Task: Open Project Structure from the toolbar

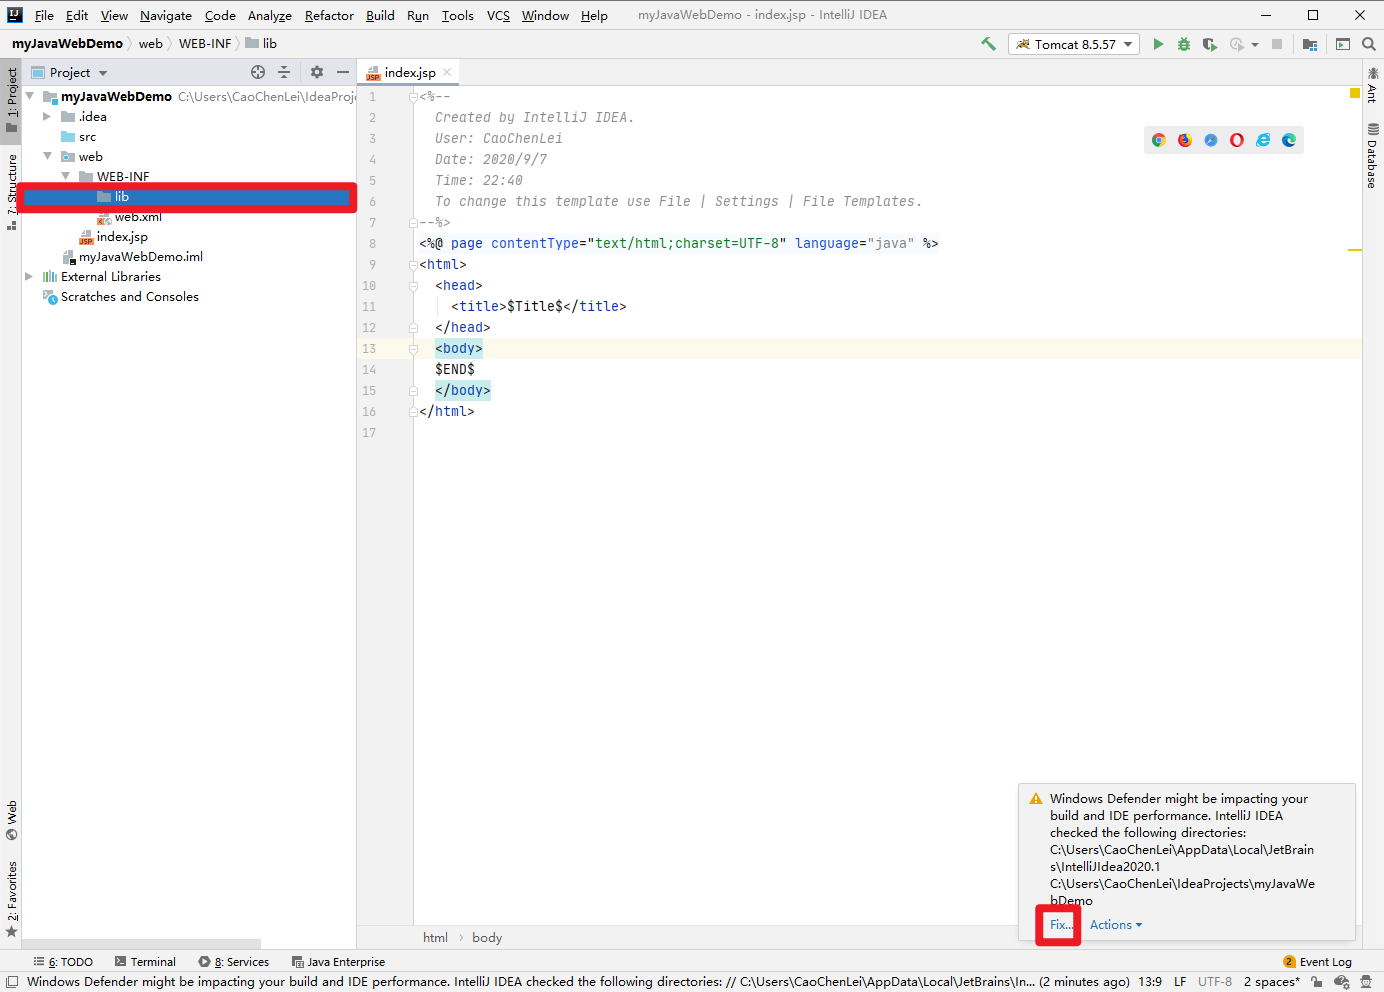Action: pyautogui.click(x=1310, y=44)
